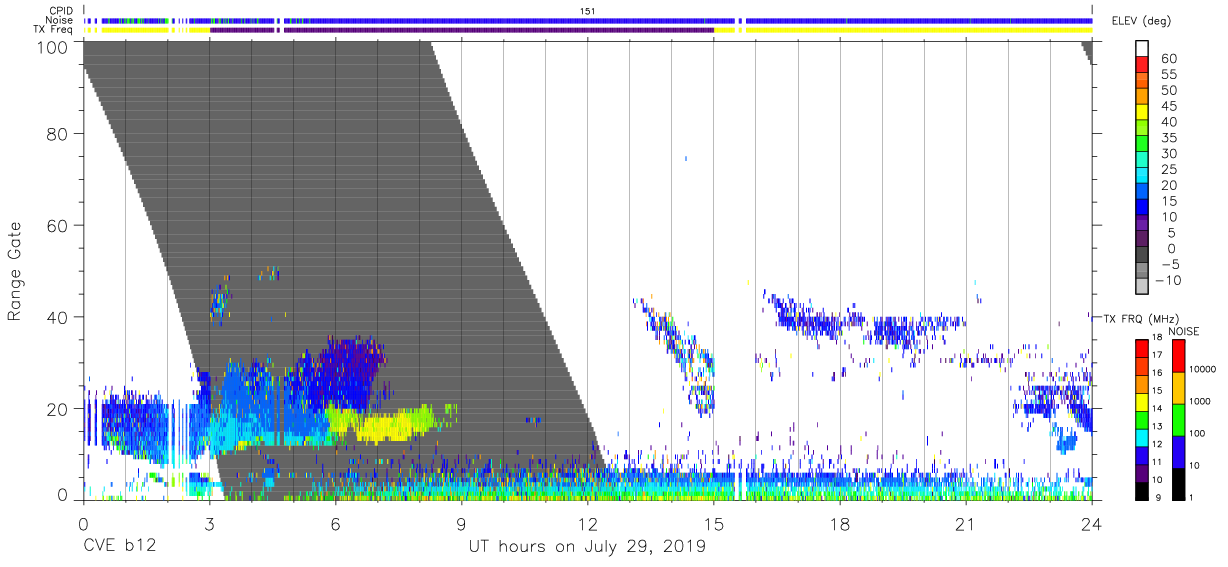
Task: Click the CPID value '151'
Action: coord(587,11)
